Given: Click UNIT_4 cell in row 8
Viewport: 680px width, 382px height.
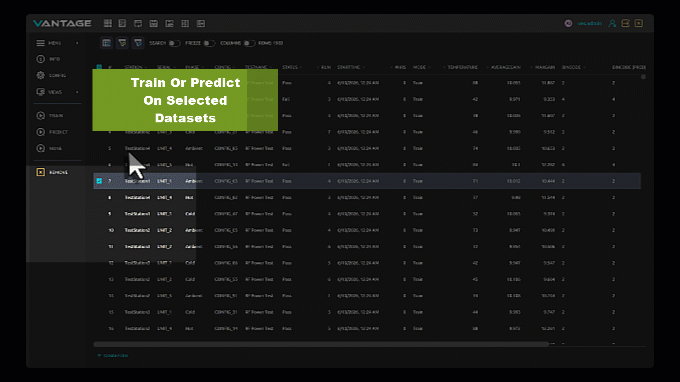Looking at the screenshot, I should pyautogui.click(x=164, y=197).
